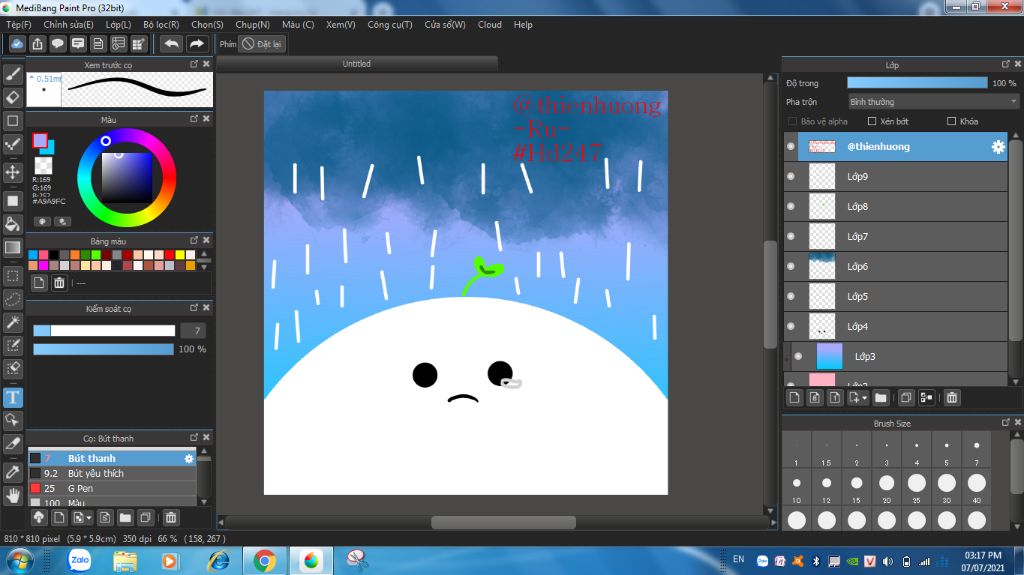The width and height of the screenshot is (1024, 575).
Task: Select the Bút yêu thích brush
Action: pos(112,474)
